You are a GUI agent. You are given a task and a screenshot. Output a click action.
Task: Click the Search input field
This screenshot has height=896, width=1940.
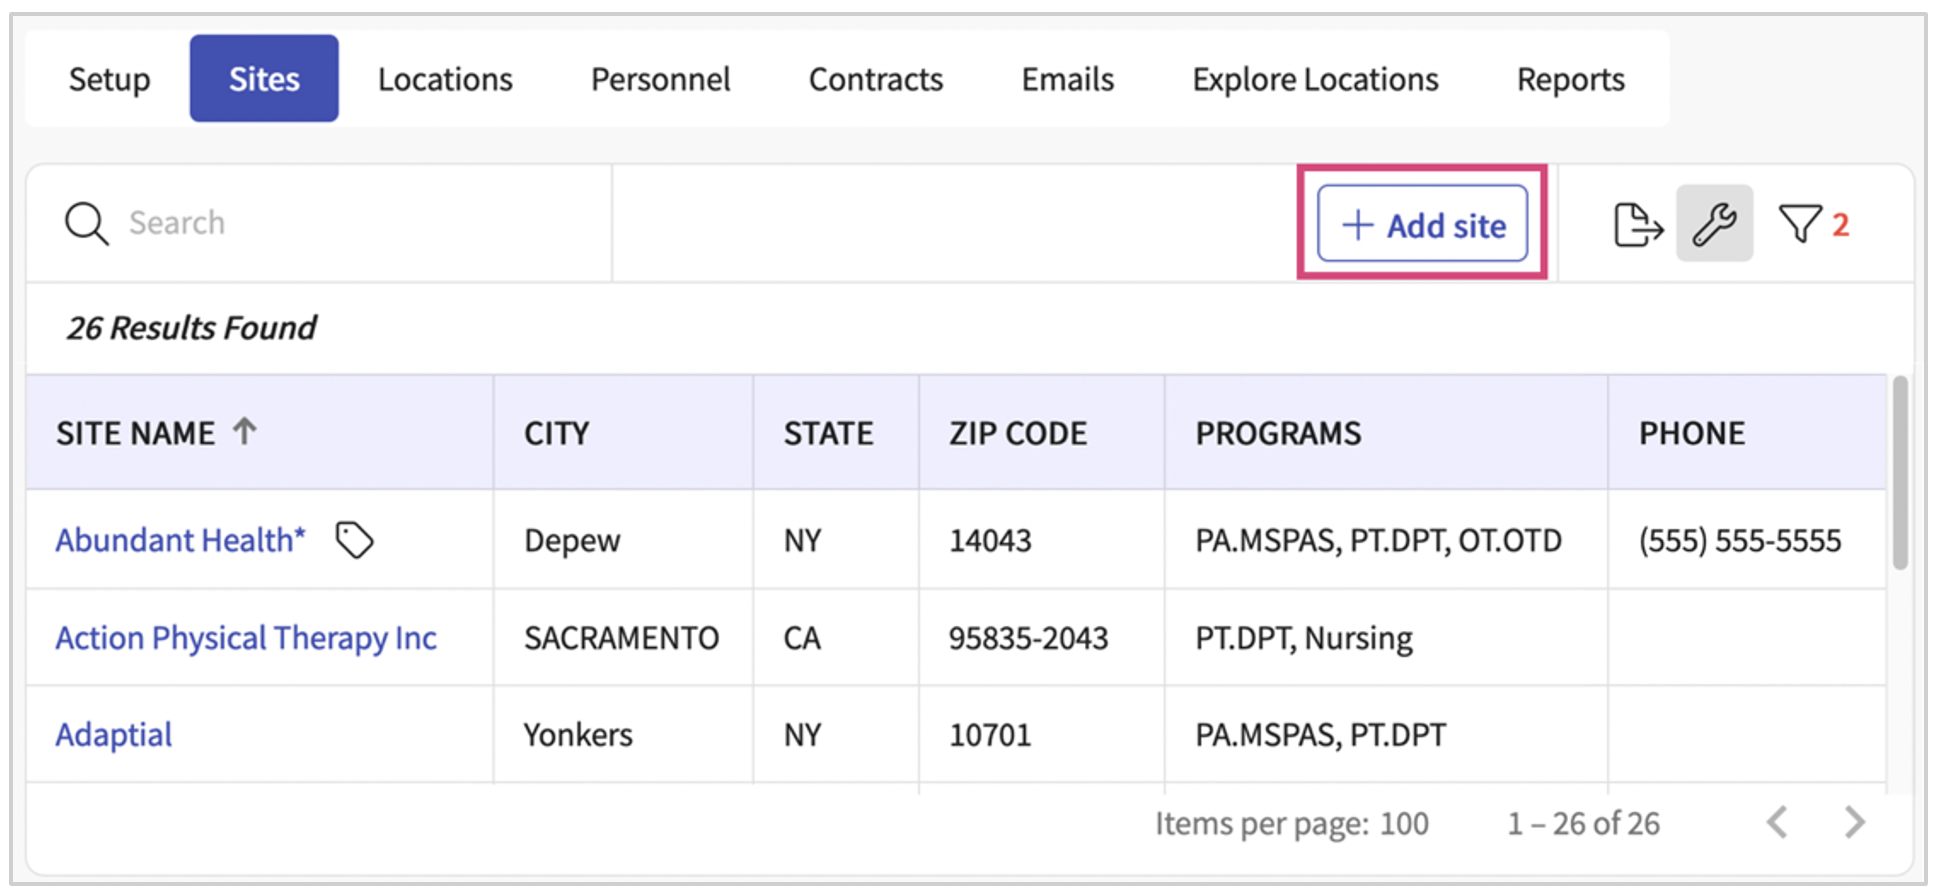click(x=360, y=223)
